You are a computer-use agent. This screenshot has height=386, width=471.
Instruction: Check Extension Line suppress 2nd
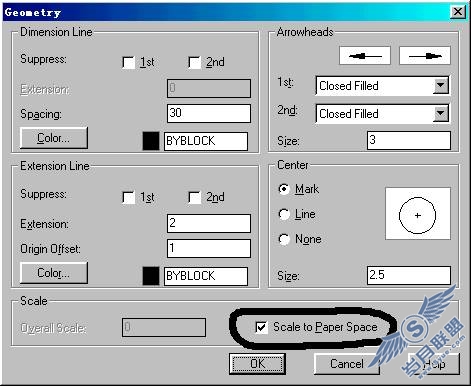pyautogui.click(x=194, y=197)
